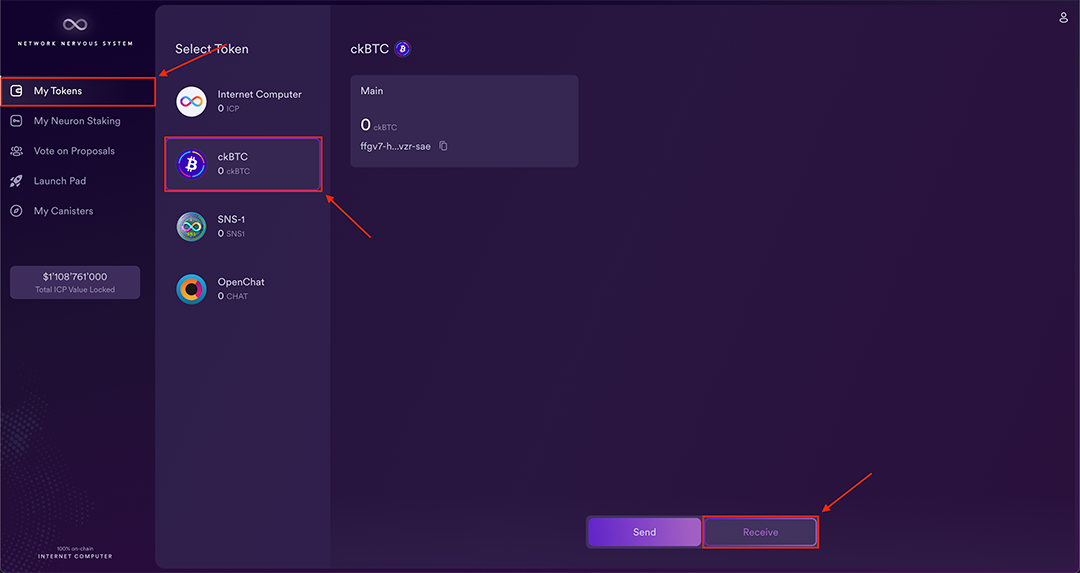Image resolution: width=1080 pixels, height=573 pixels.
Task: Copy the ckBTC Main account address
Action: point(444,146)
